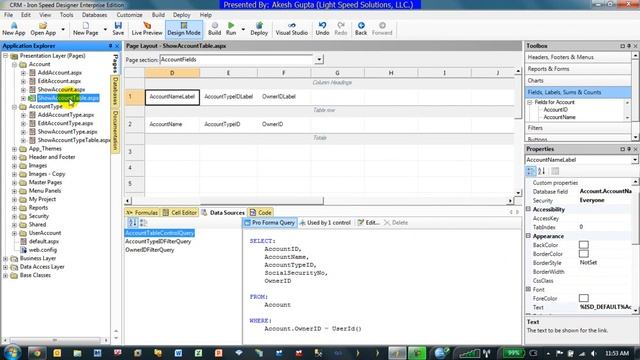The width and height of the screenshot is (640, 360).
Task: Expand the Reports folder
Action: coord(15,208)
